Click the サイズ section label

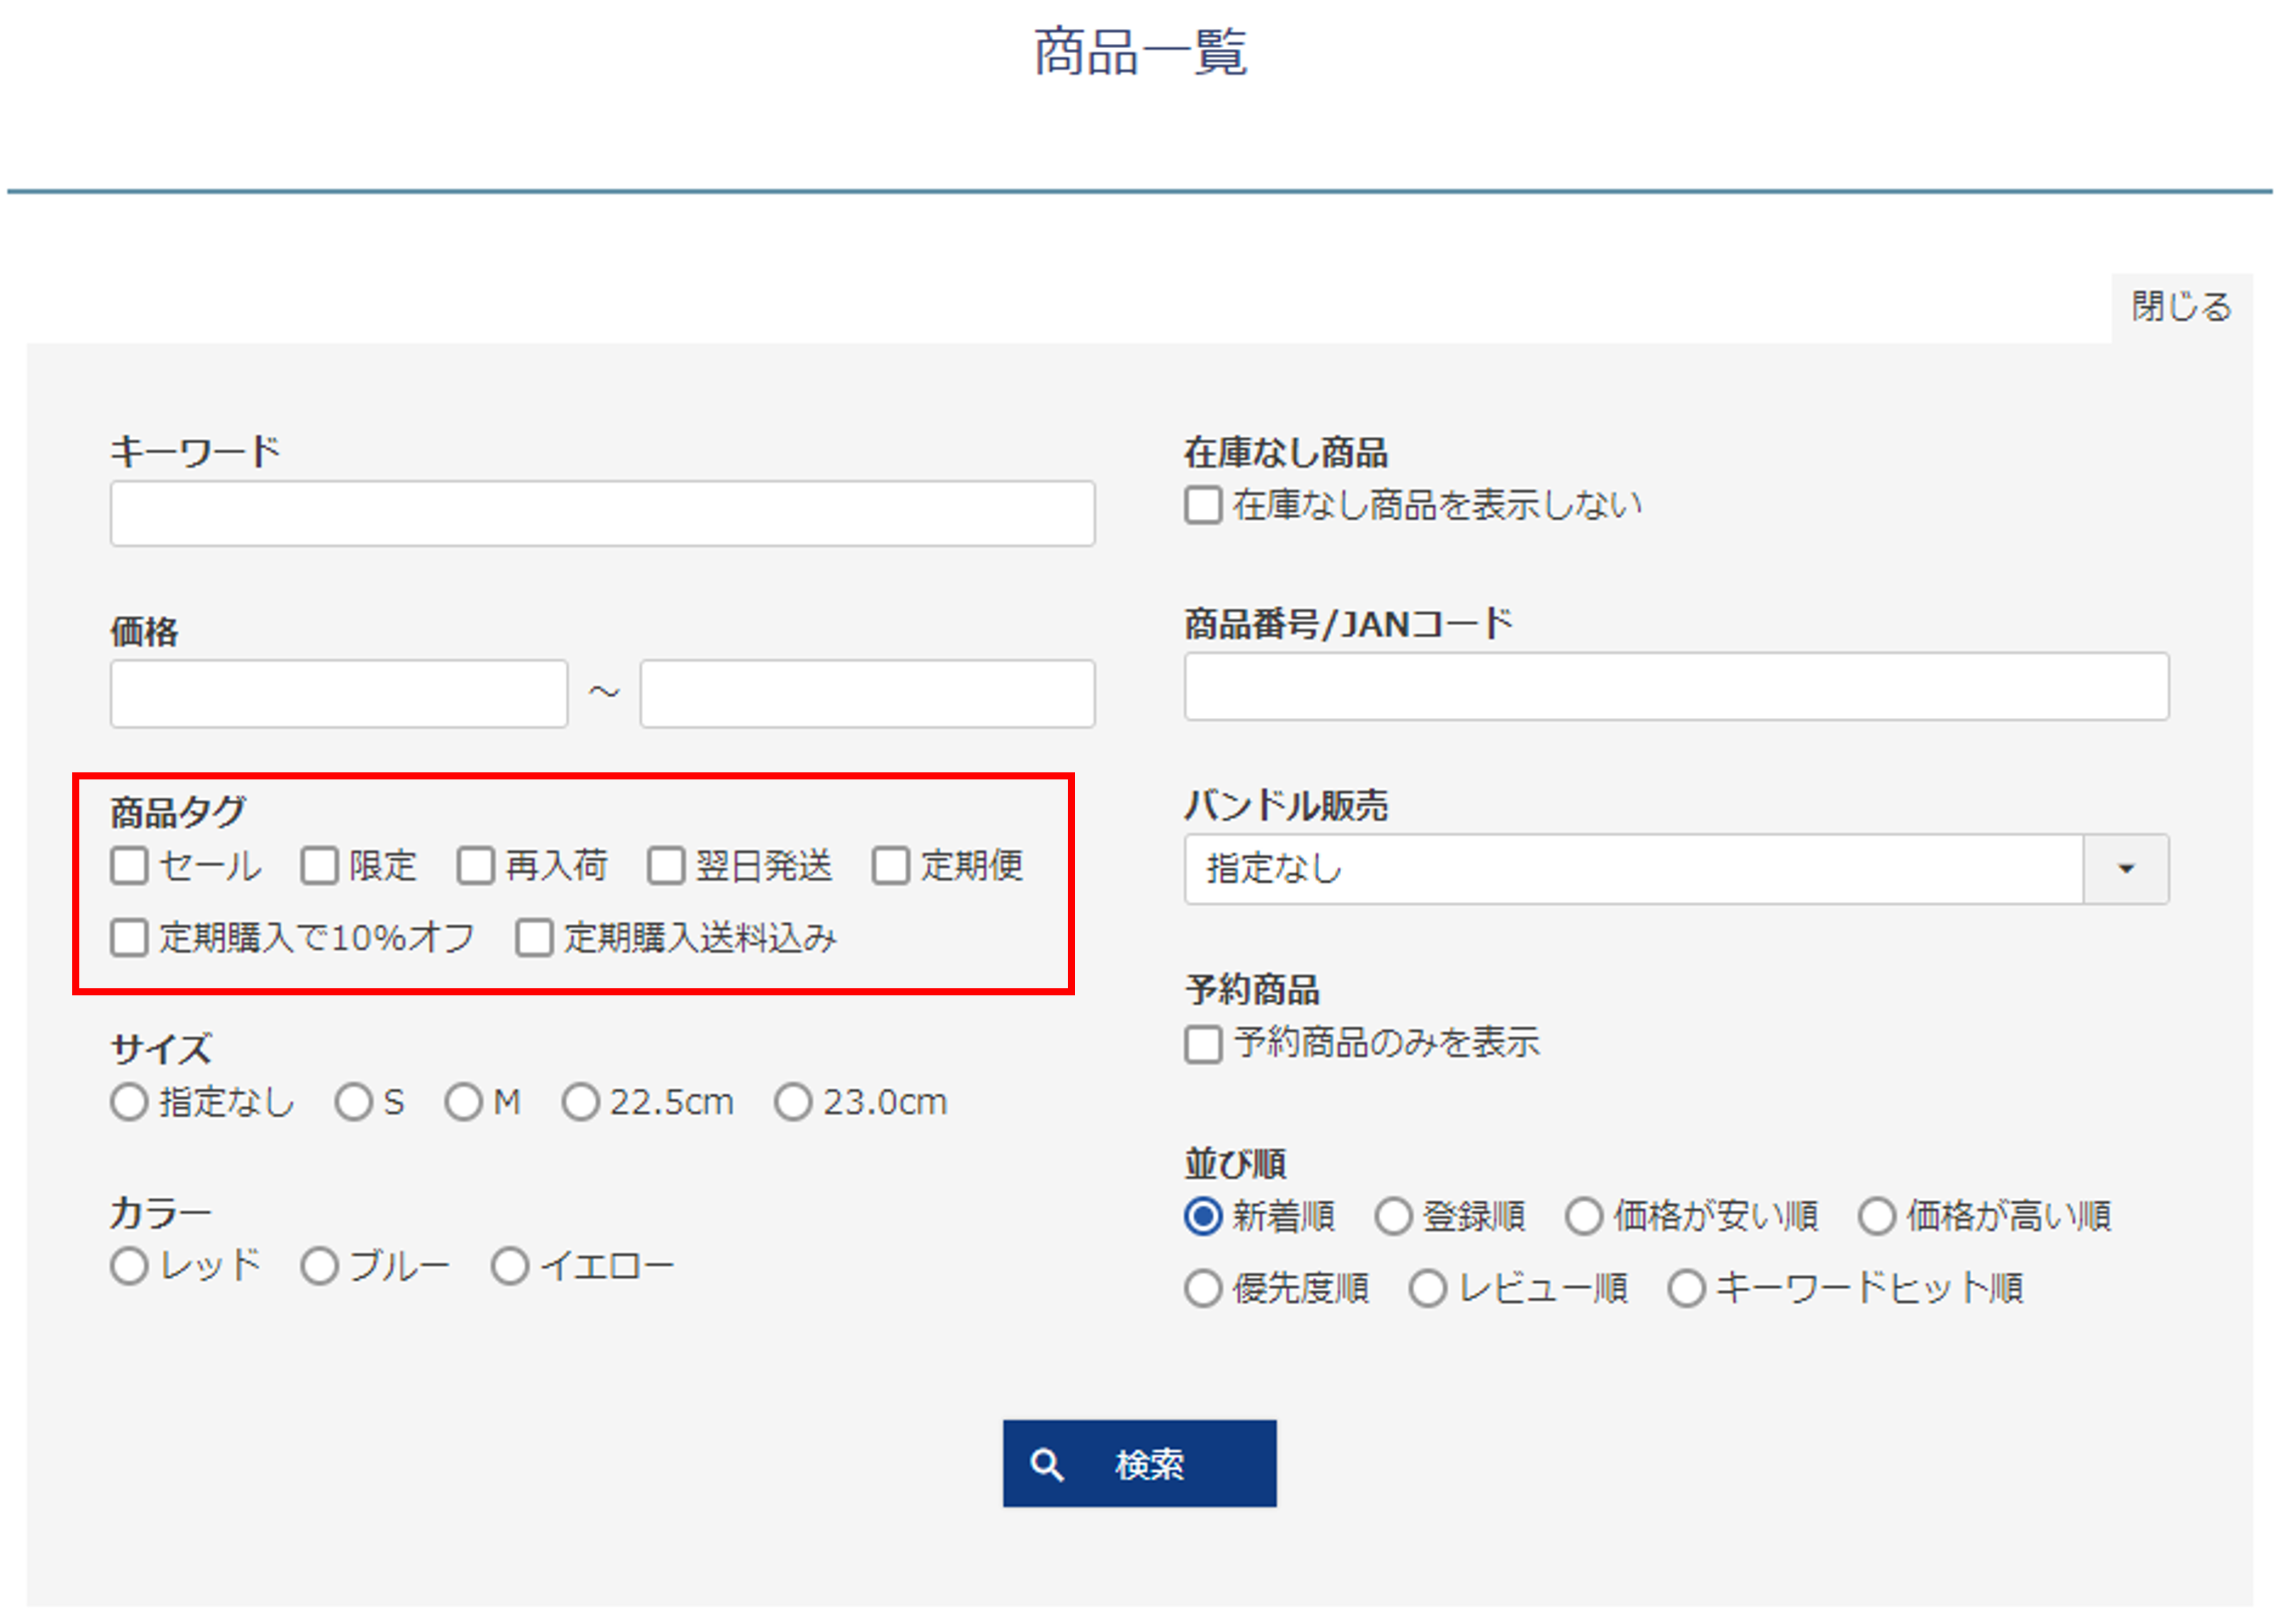[162, 1049]
